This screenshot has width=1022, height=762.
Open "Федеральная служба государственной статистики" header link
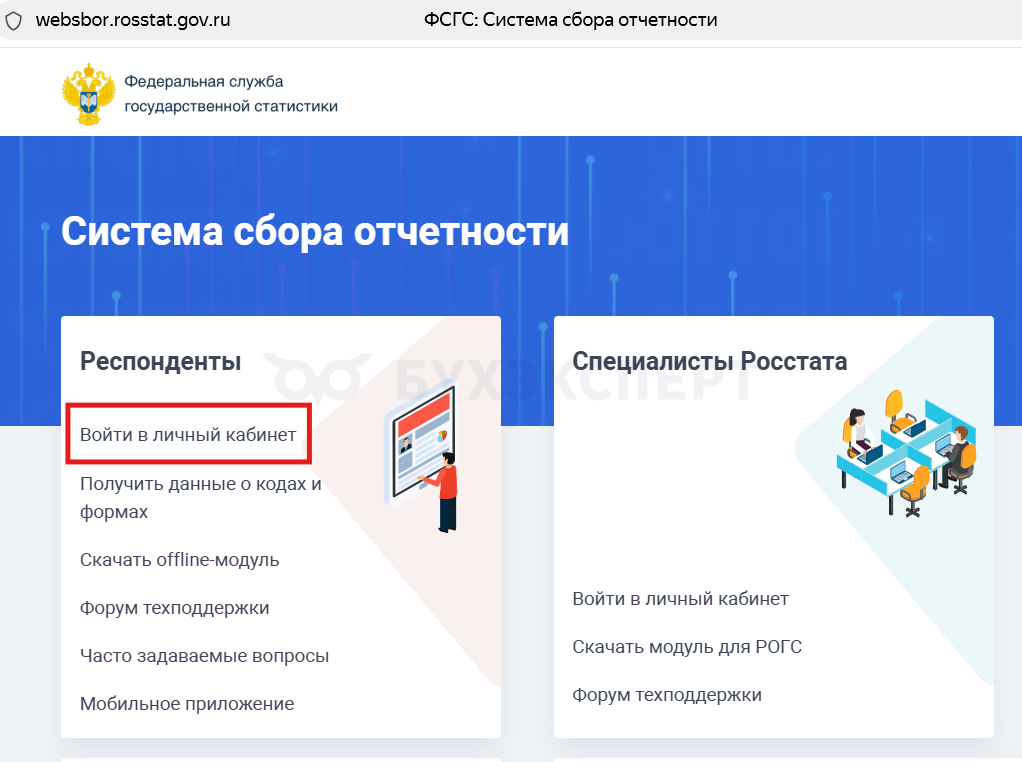pyautogui.click(x=231, y=94)
